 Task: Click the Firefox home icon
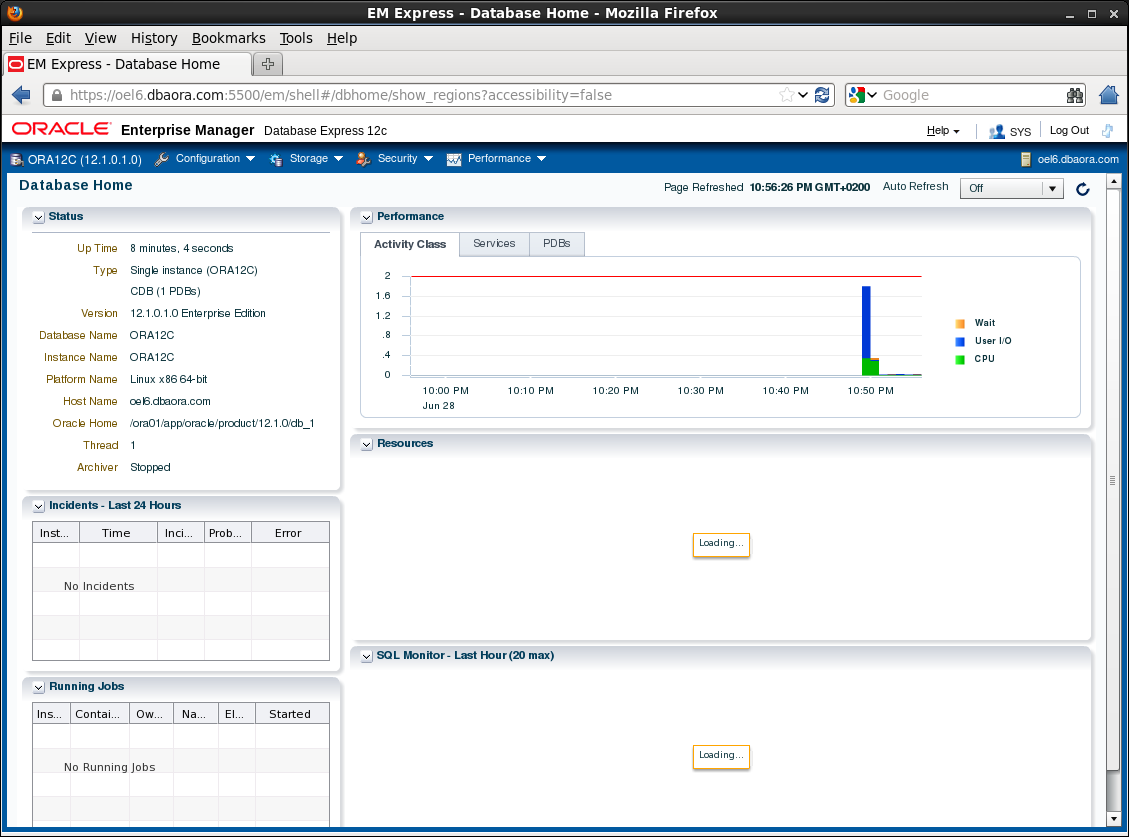pyautogui.click(x=1109, y=94)
